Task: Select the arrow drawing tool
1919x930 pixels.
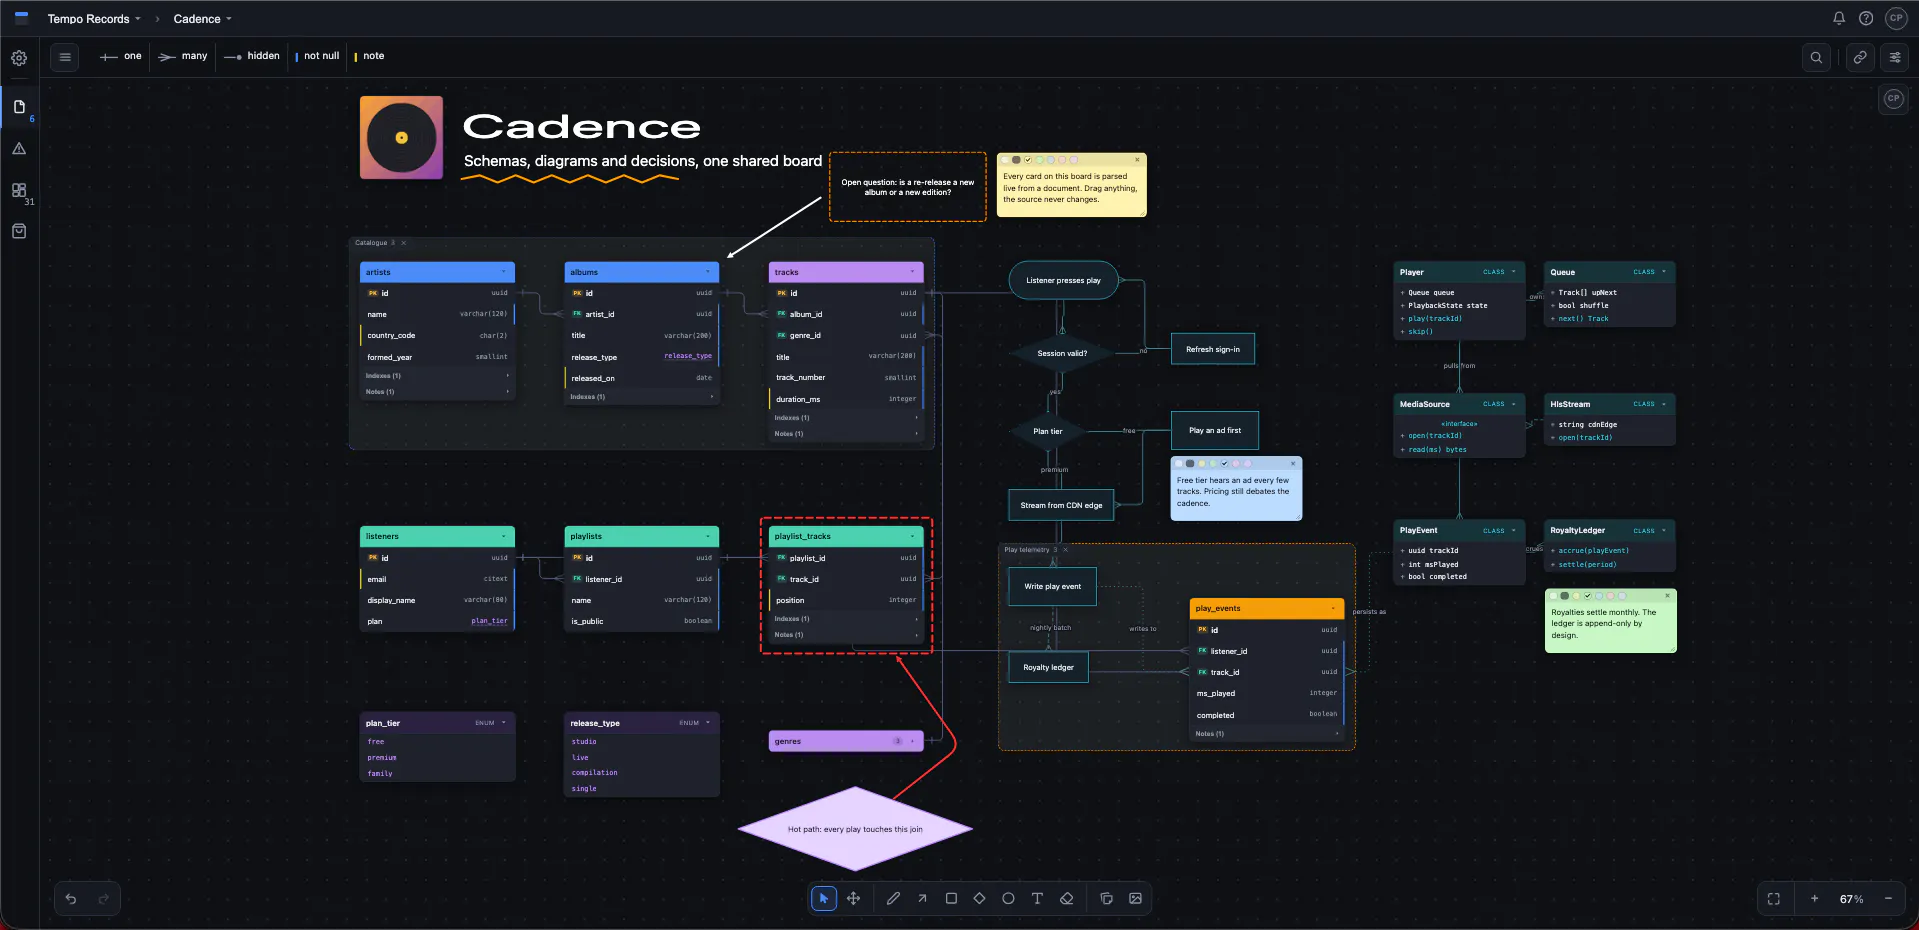Action: [x=922, y=898]
